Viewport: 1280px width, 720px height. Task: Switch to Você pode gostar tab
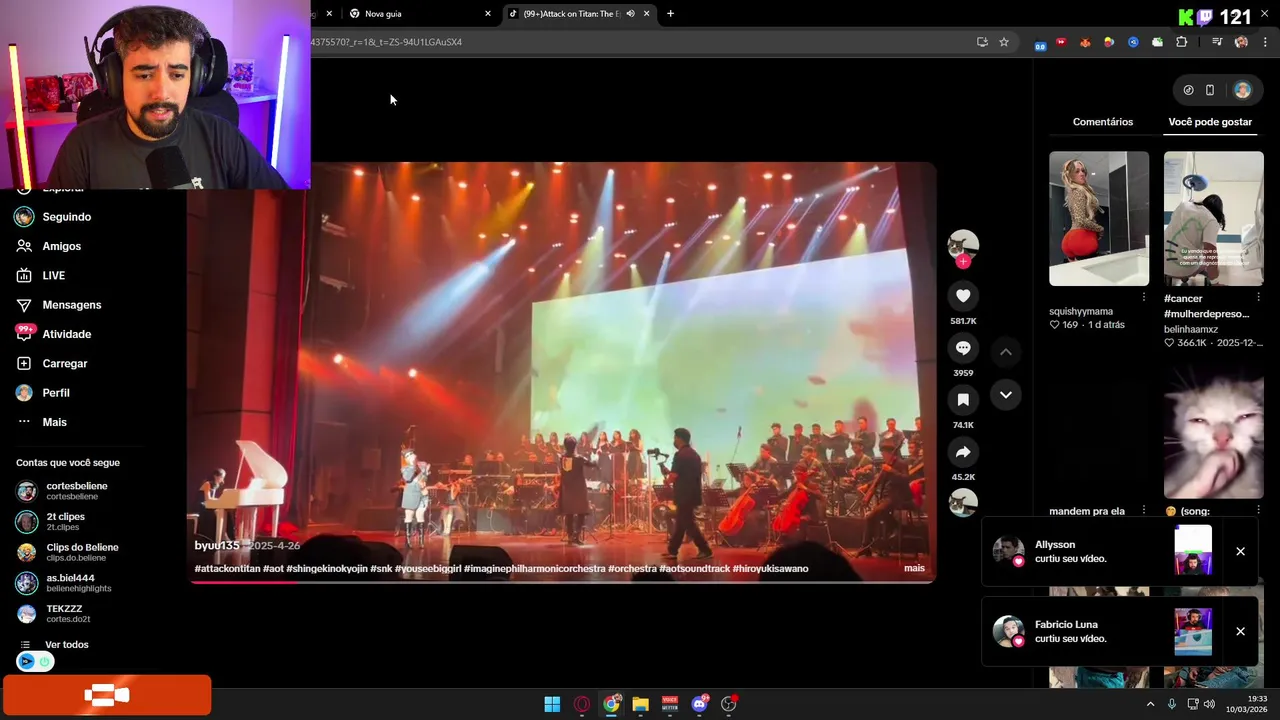coord(1210,122)
